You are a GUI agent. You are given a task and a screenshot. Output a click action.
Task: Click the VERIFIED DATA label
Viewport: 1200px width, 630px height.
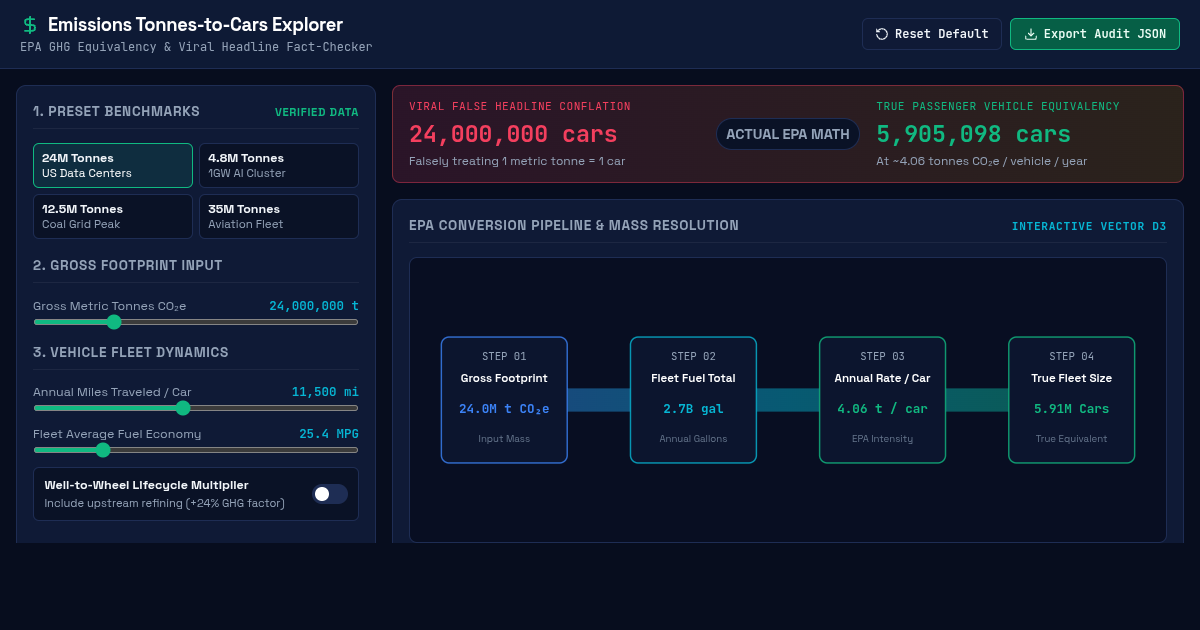[317, 112]
